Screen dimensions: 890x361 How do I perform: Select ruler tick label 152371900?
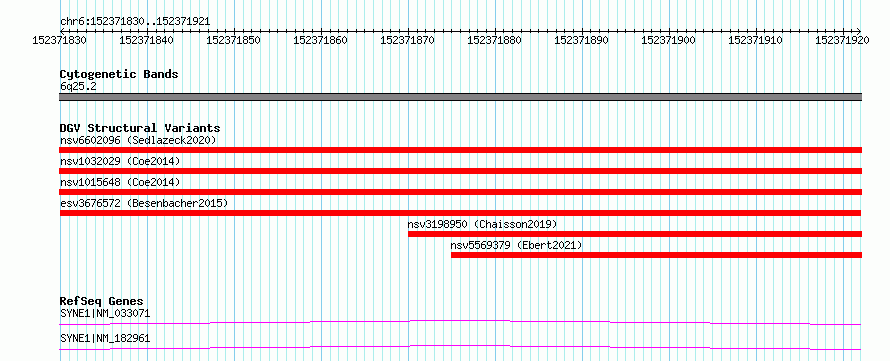668,40
